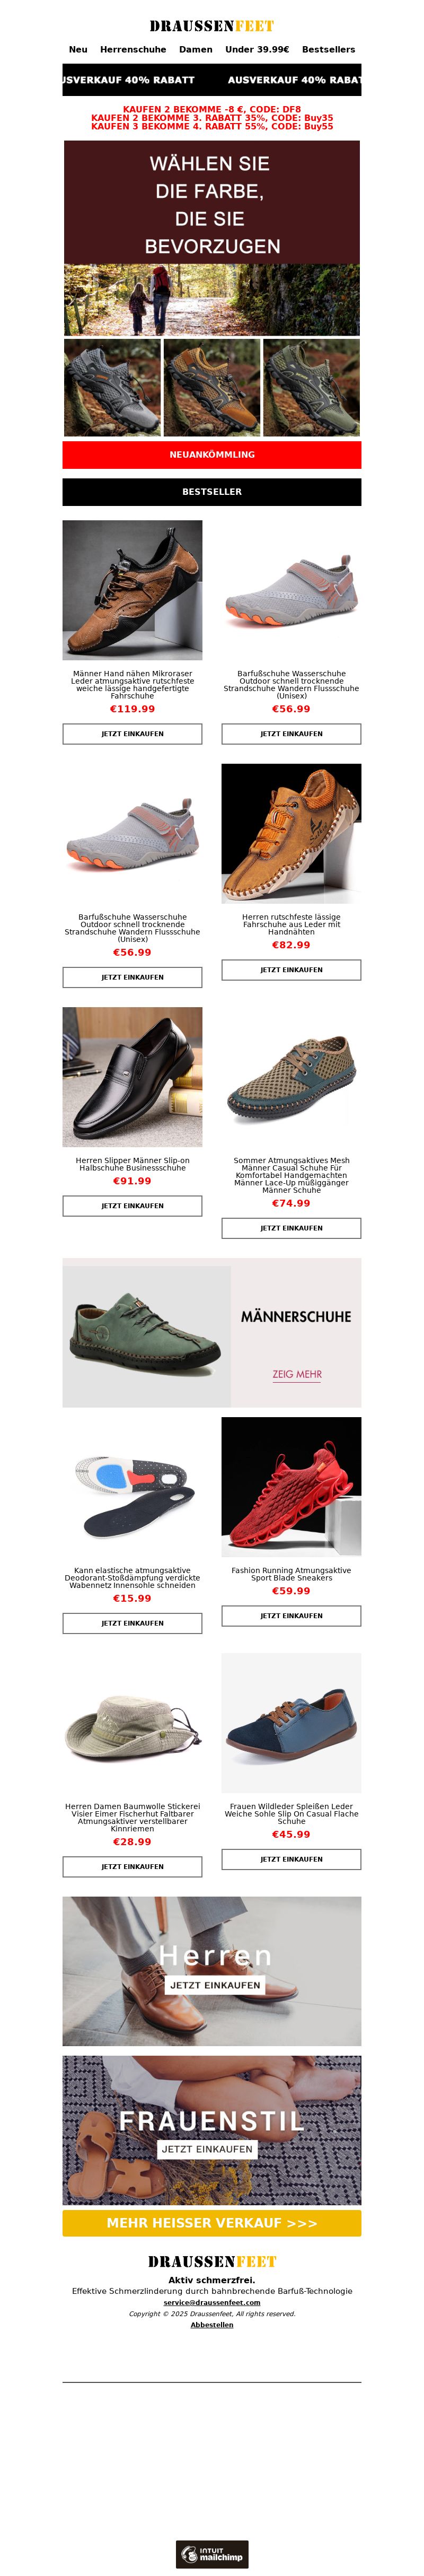Open the Damen menu item
The image size is (424, 2576).
(196, 49)
